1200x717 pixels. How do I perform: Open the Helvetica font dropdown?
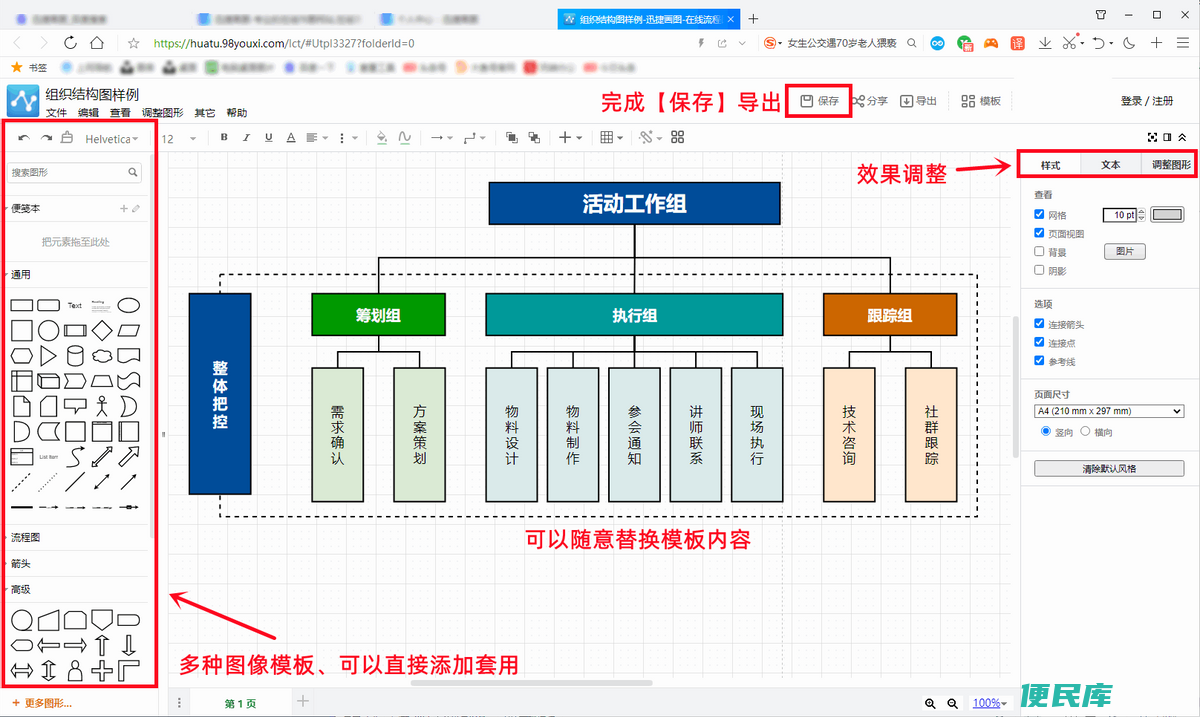click(x=111, y=138)
